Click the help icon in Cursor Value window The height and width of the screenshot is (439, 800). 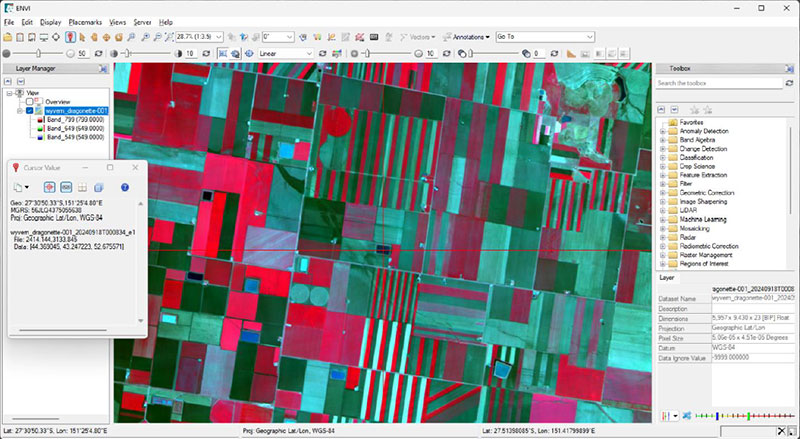coord(125,187)
